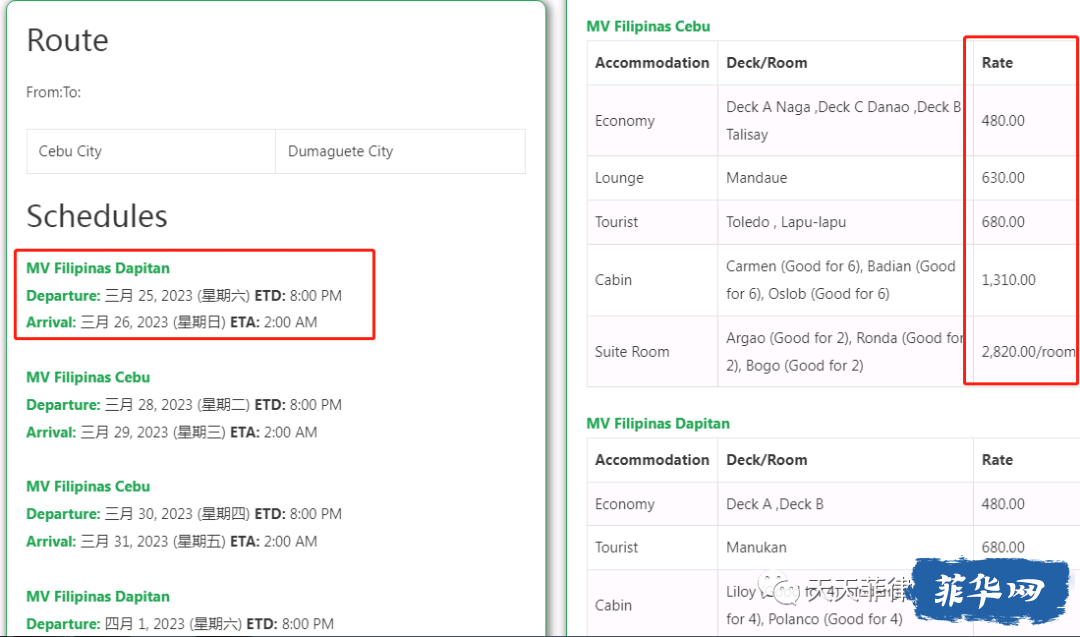Click 480.00 rate in Filipinas Cebu Economy row
The height and width of the screenshot is (637, 1080).
[x=1026, y=121]
